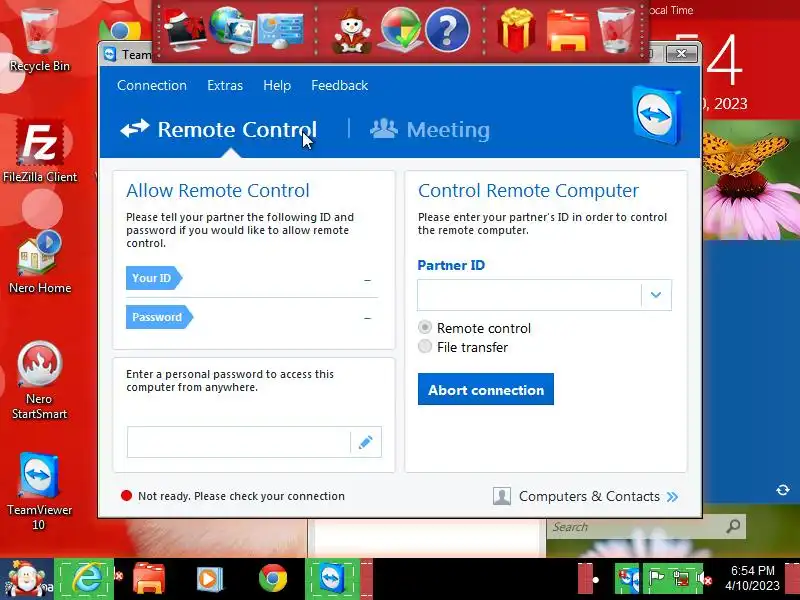Click the Chrome icon behind the top dock
The image size is (800, 600).
pyautogui.click(x=120, y=31)
